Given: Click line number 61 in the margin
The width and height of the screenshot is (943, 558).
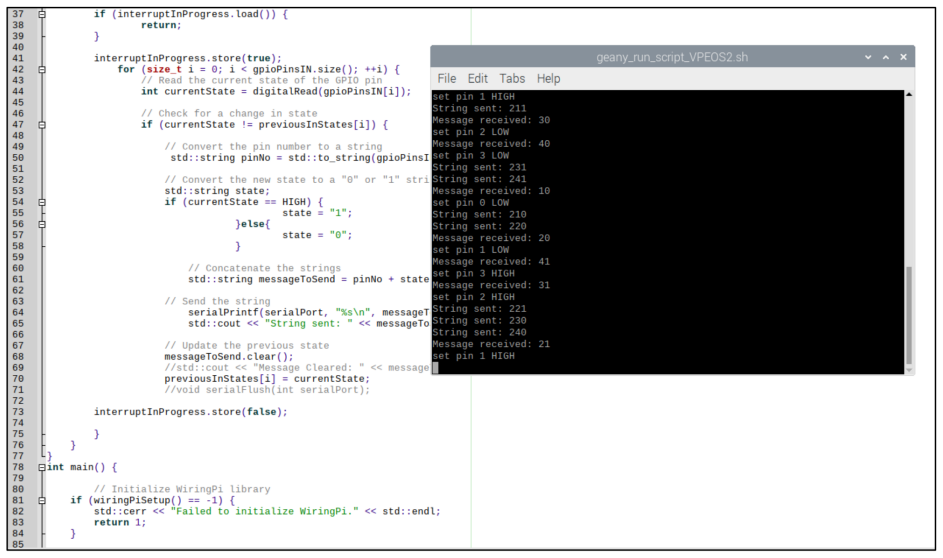Looking at the screenshot, I should [18, 280].
